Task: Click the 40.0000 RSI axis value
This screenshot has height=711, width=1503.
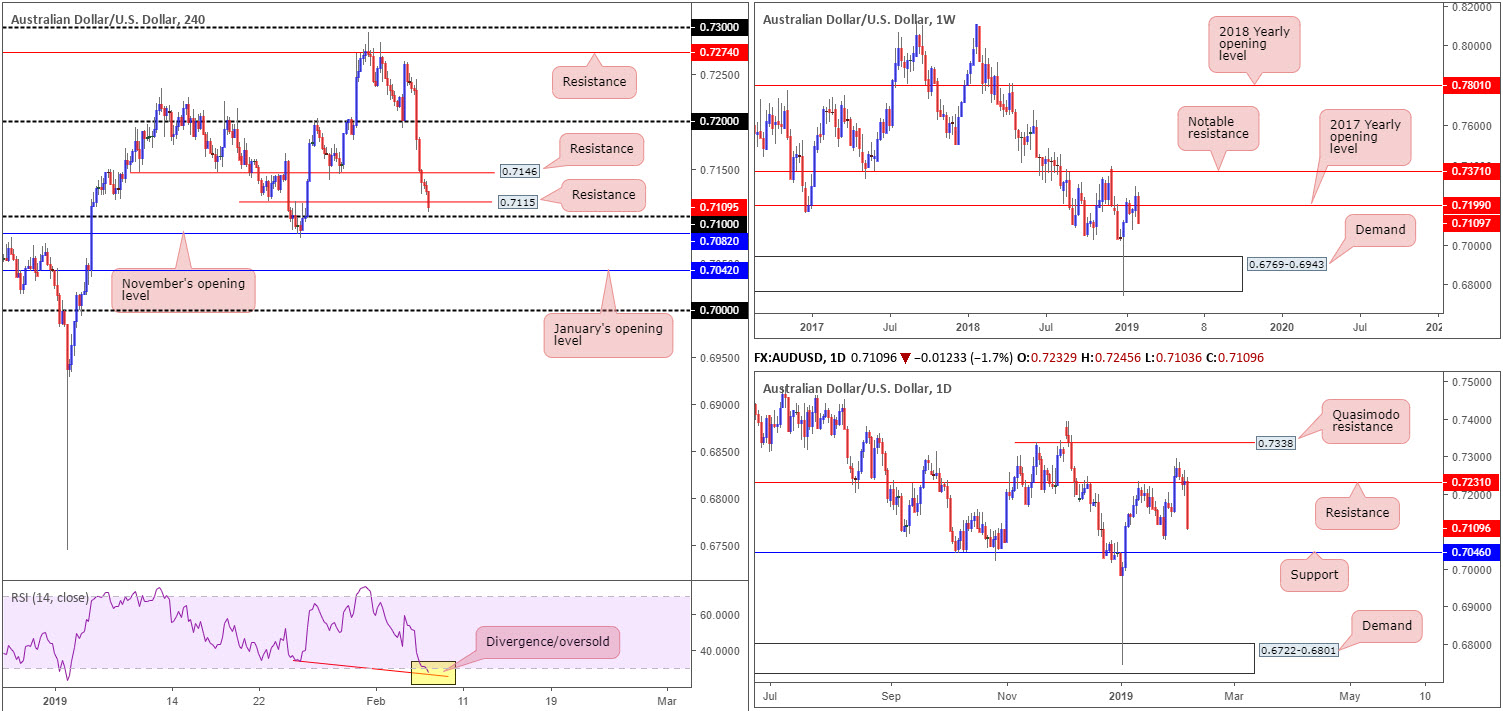Action: (718, 651)
